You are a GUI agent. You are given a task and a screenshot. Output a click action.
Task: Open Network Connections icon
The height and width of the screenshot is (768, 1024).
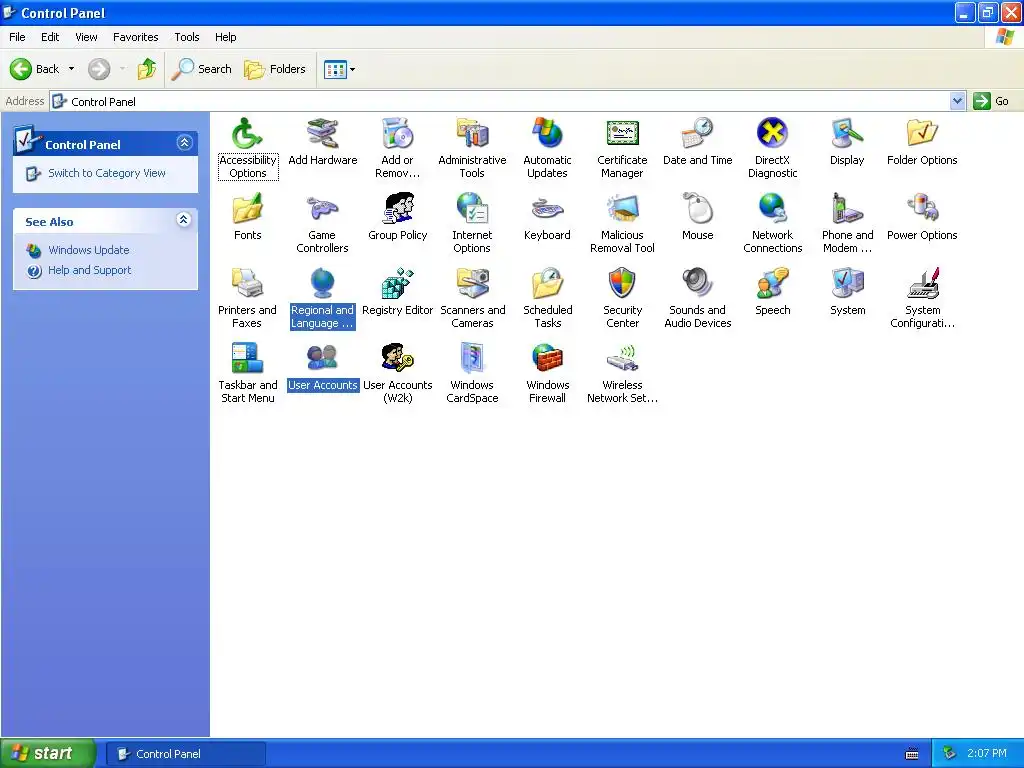(773, 209)
